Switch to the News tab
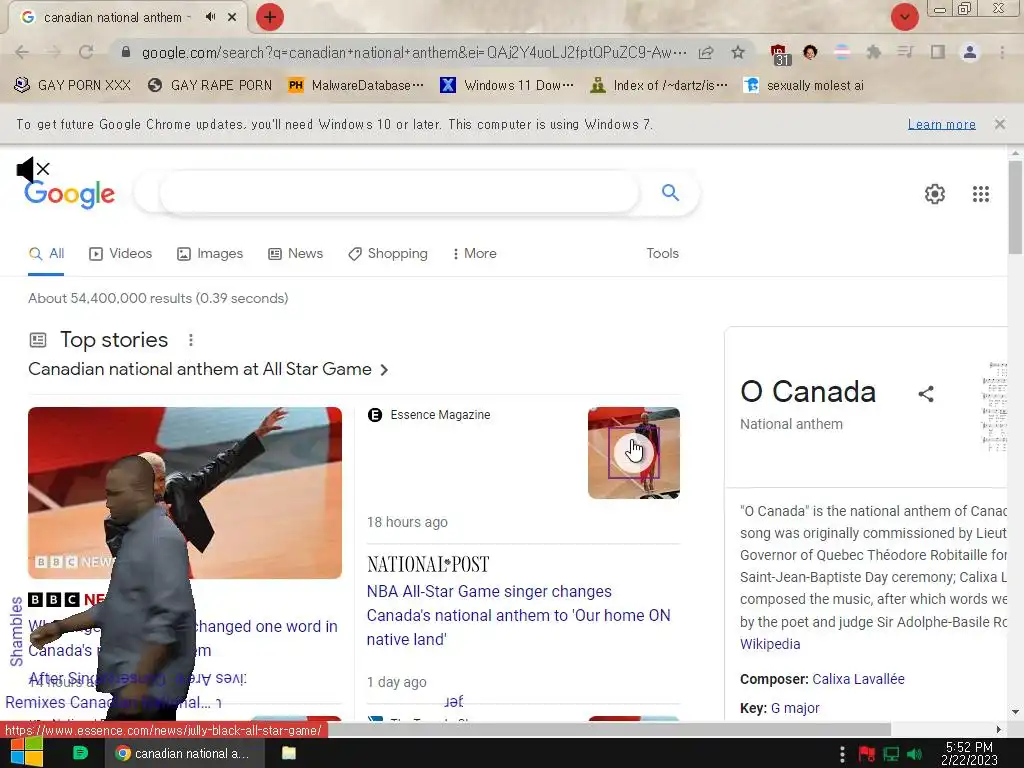Image resolution: width=1024 pixels, height=768 pixels. [x=296, y=253]
